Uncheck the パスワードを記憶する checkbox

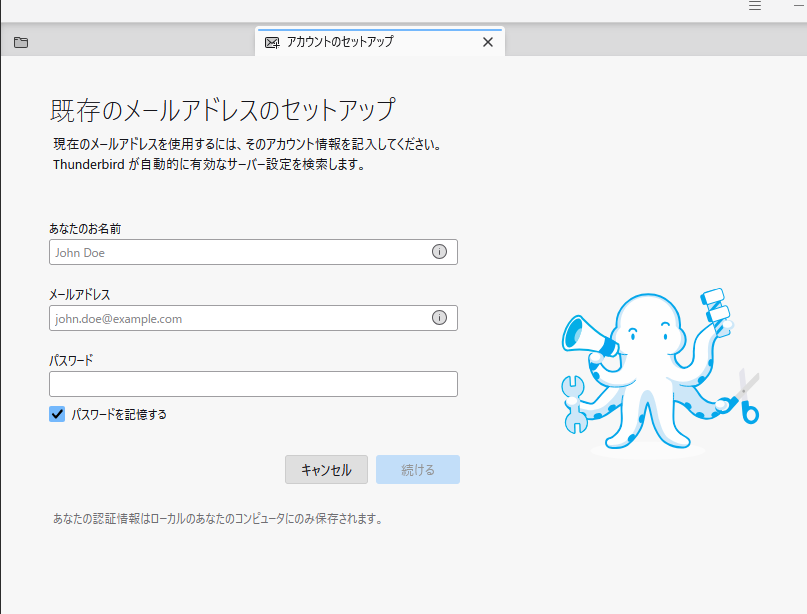click(57, 414)
